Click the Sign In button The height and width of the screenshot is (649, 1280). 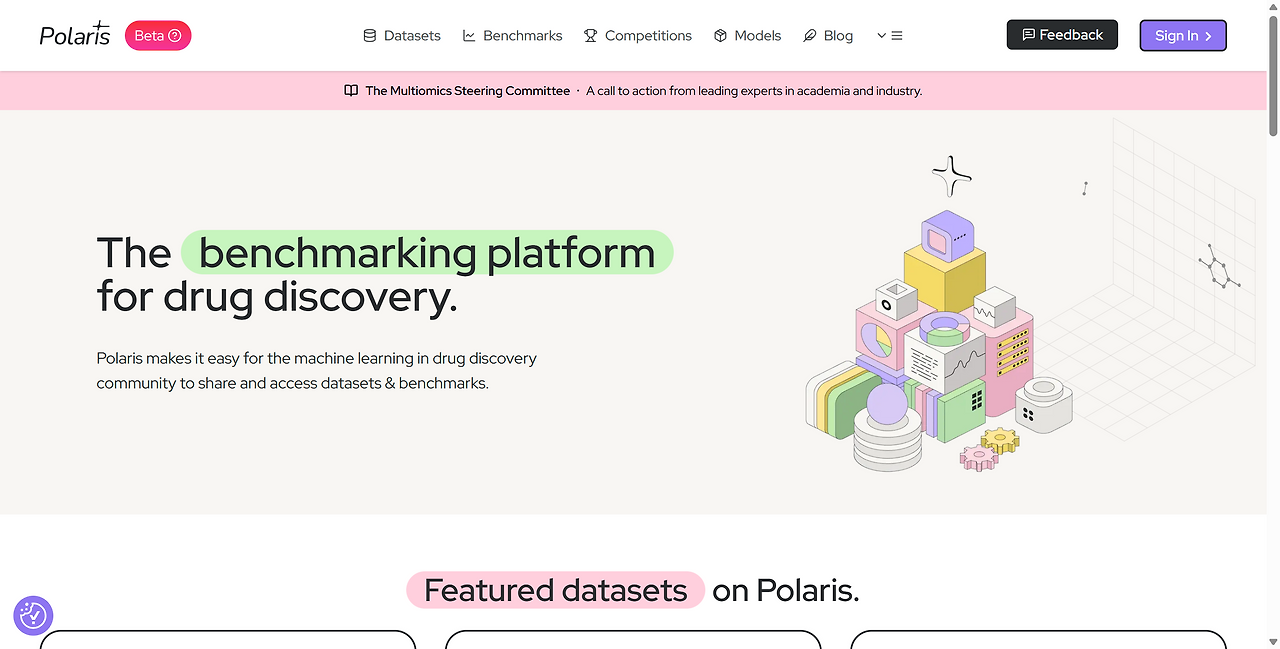1183,35
